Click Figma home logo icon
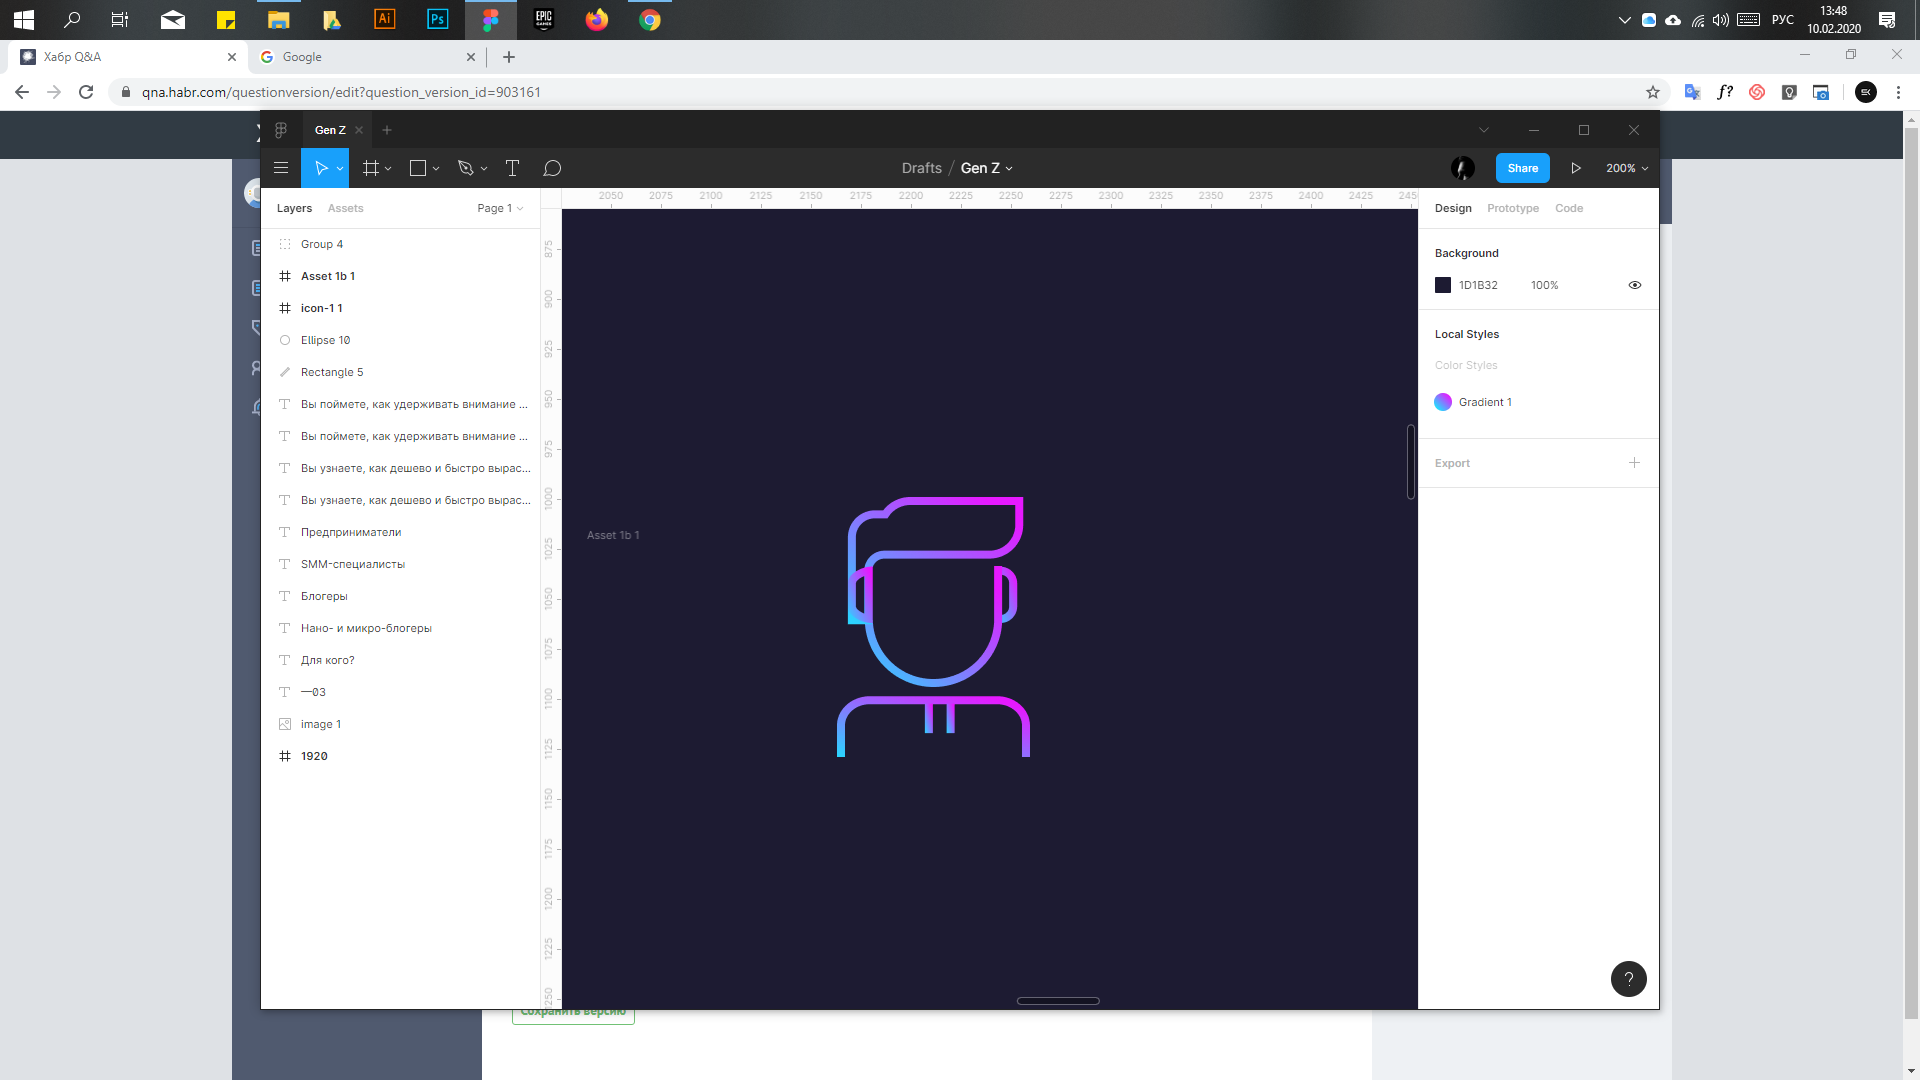Image resolution: width=1920 pixels, height=1080 pixels. [x=281, y=130]
